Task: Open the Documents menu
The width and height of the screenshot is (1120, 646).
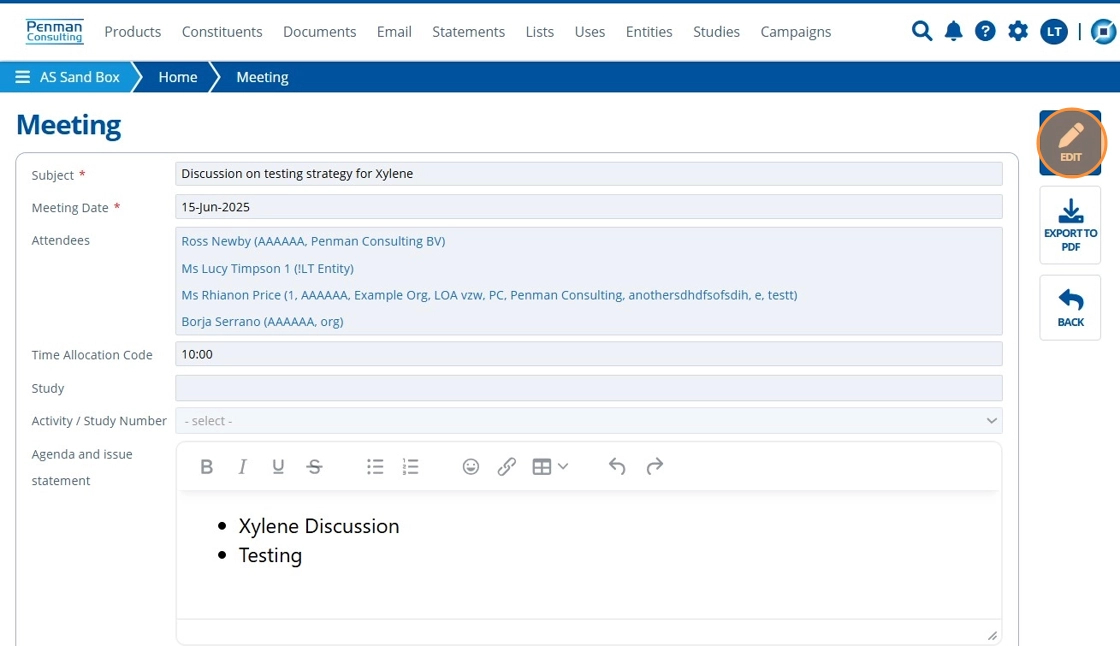Action: pyautogui.click(x=319, y=31)
